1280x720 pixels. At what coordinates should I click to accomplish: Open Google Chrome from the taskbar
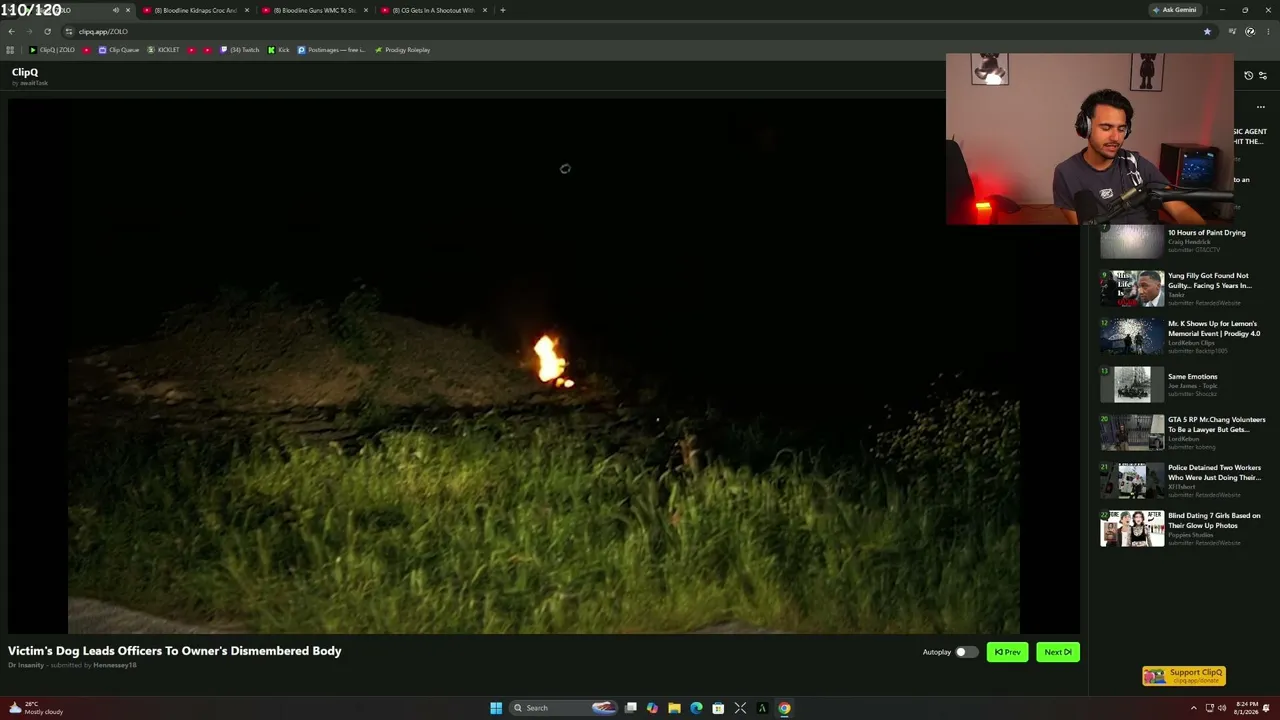pyautogui.click(x=784, y=708)
